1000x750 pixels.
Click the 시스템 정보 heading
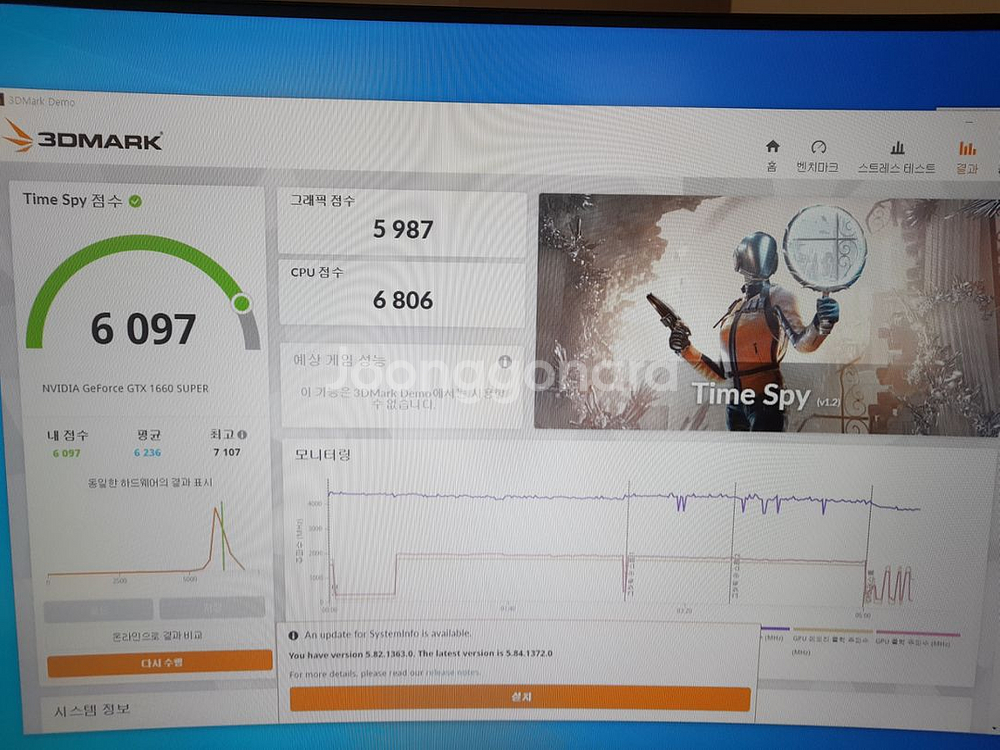92,710
